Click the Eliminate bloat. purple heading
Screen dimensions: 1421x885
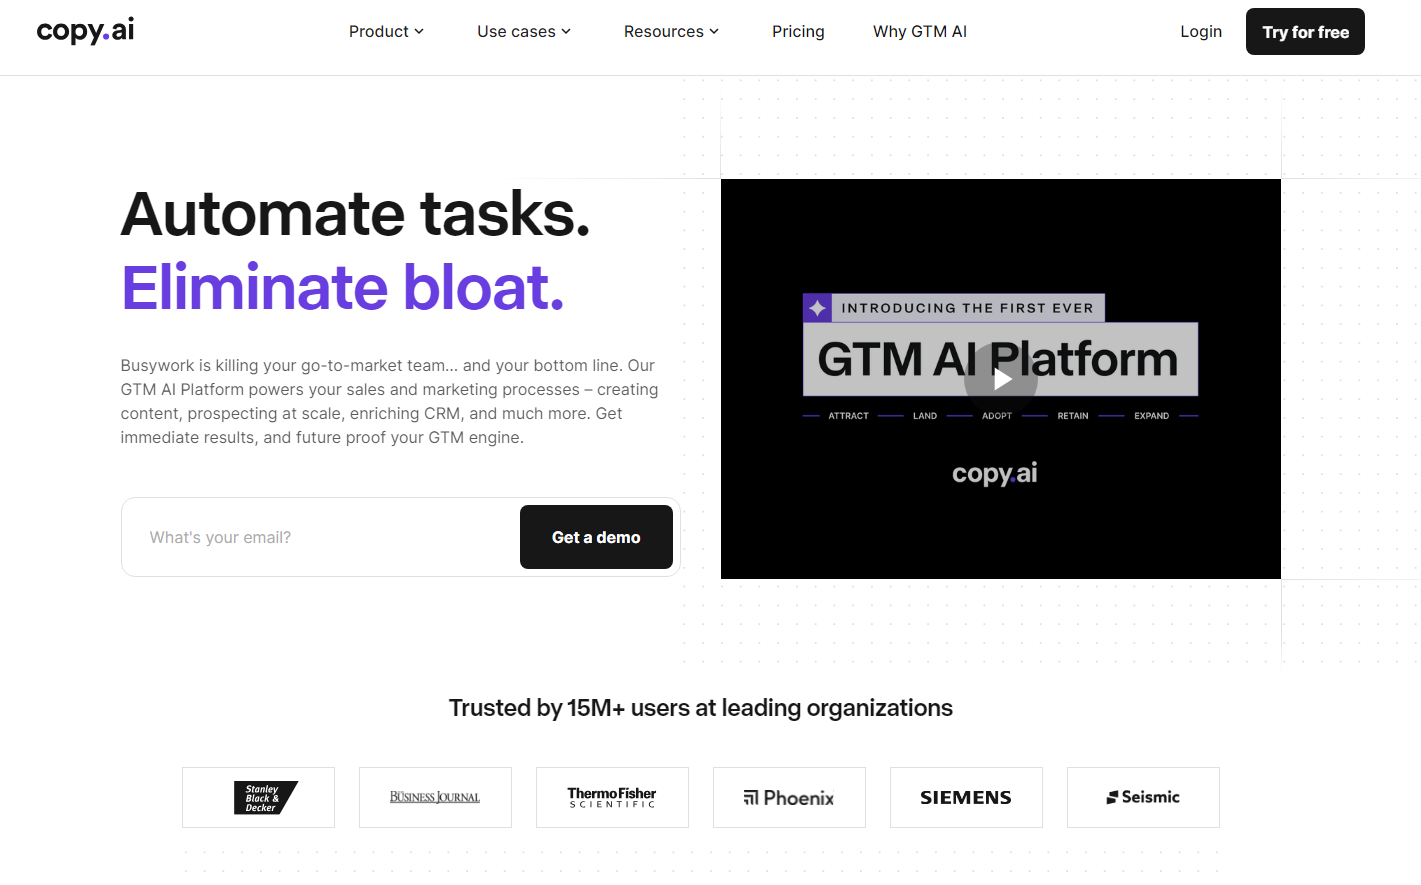[x=343, y=288]
